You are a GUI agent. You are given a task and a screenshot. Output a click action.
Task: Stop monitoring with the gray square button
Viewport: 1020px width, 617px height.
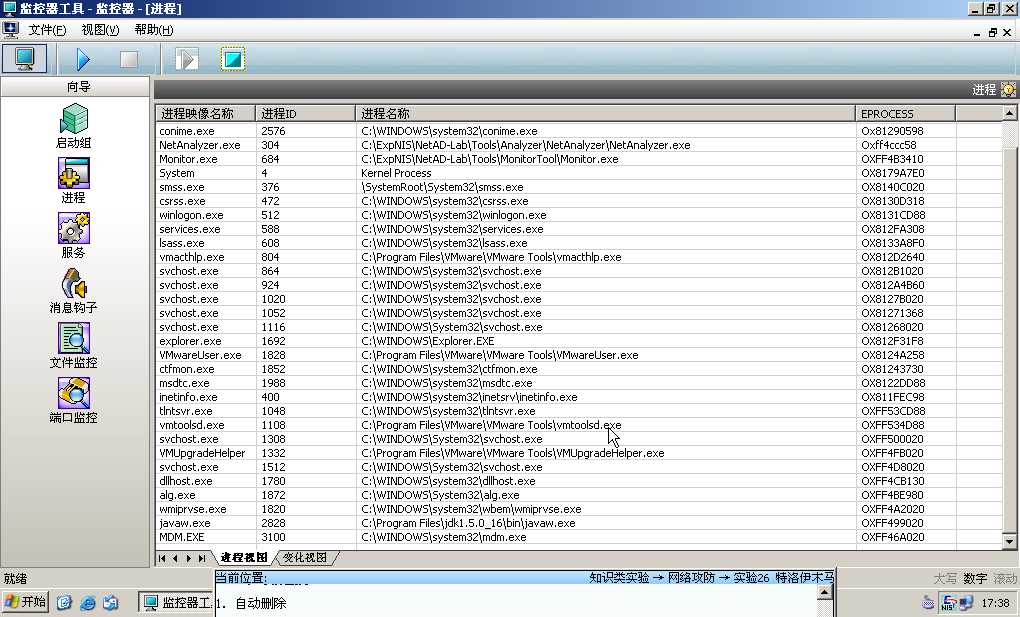[129, 59]
